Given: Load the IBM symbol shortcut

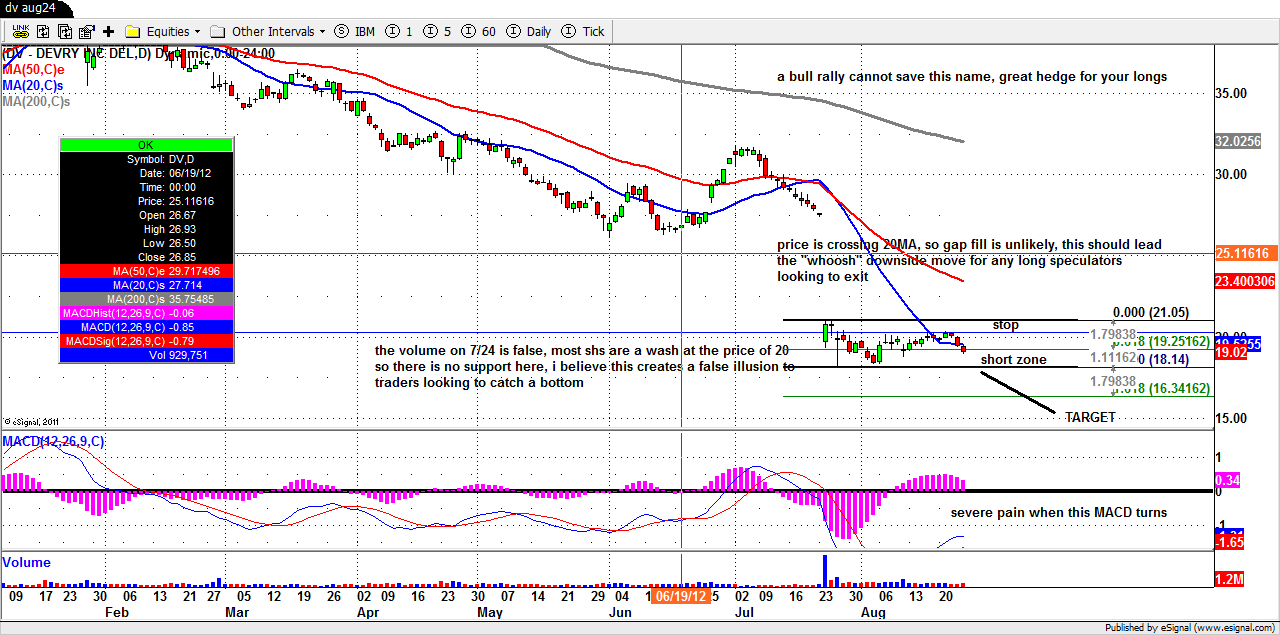Looking at the screenshot, I should 356,31.
